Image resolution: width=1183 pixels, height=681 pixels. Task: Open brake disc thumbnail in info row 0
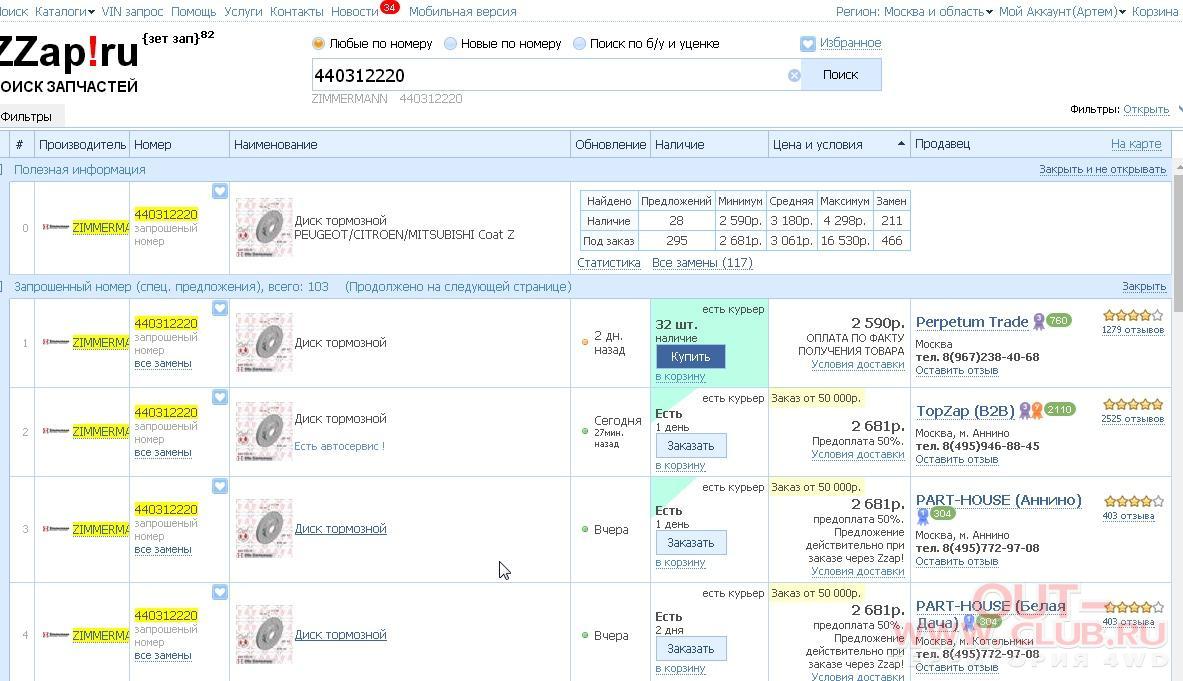pyautogui.click(x=264, y=227)
